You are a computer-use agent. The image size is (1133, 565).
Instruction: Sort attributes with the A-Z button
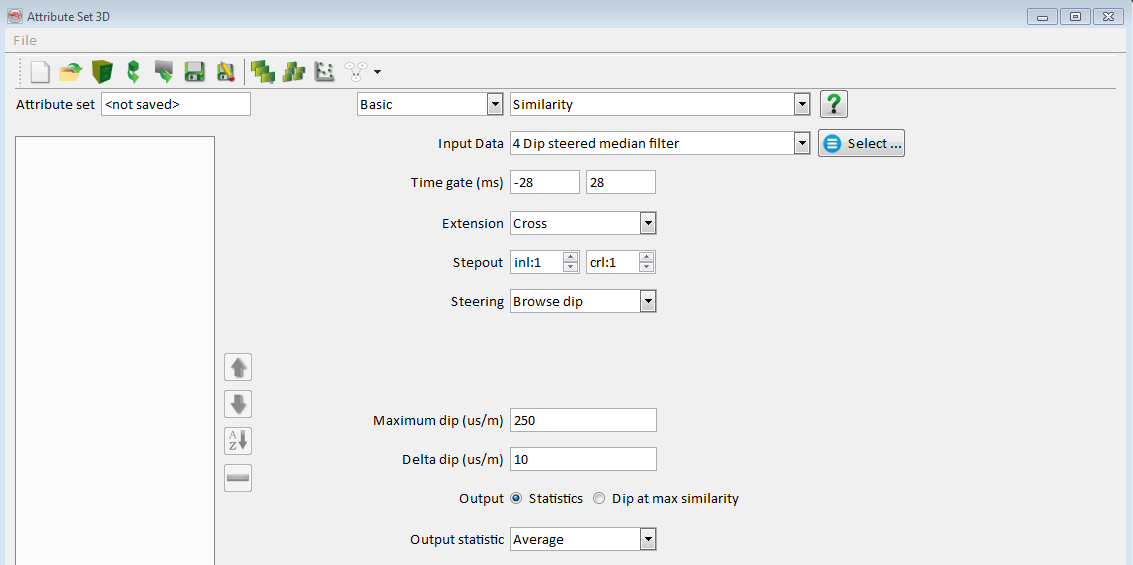click(x=238, y=441)
